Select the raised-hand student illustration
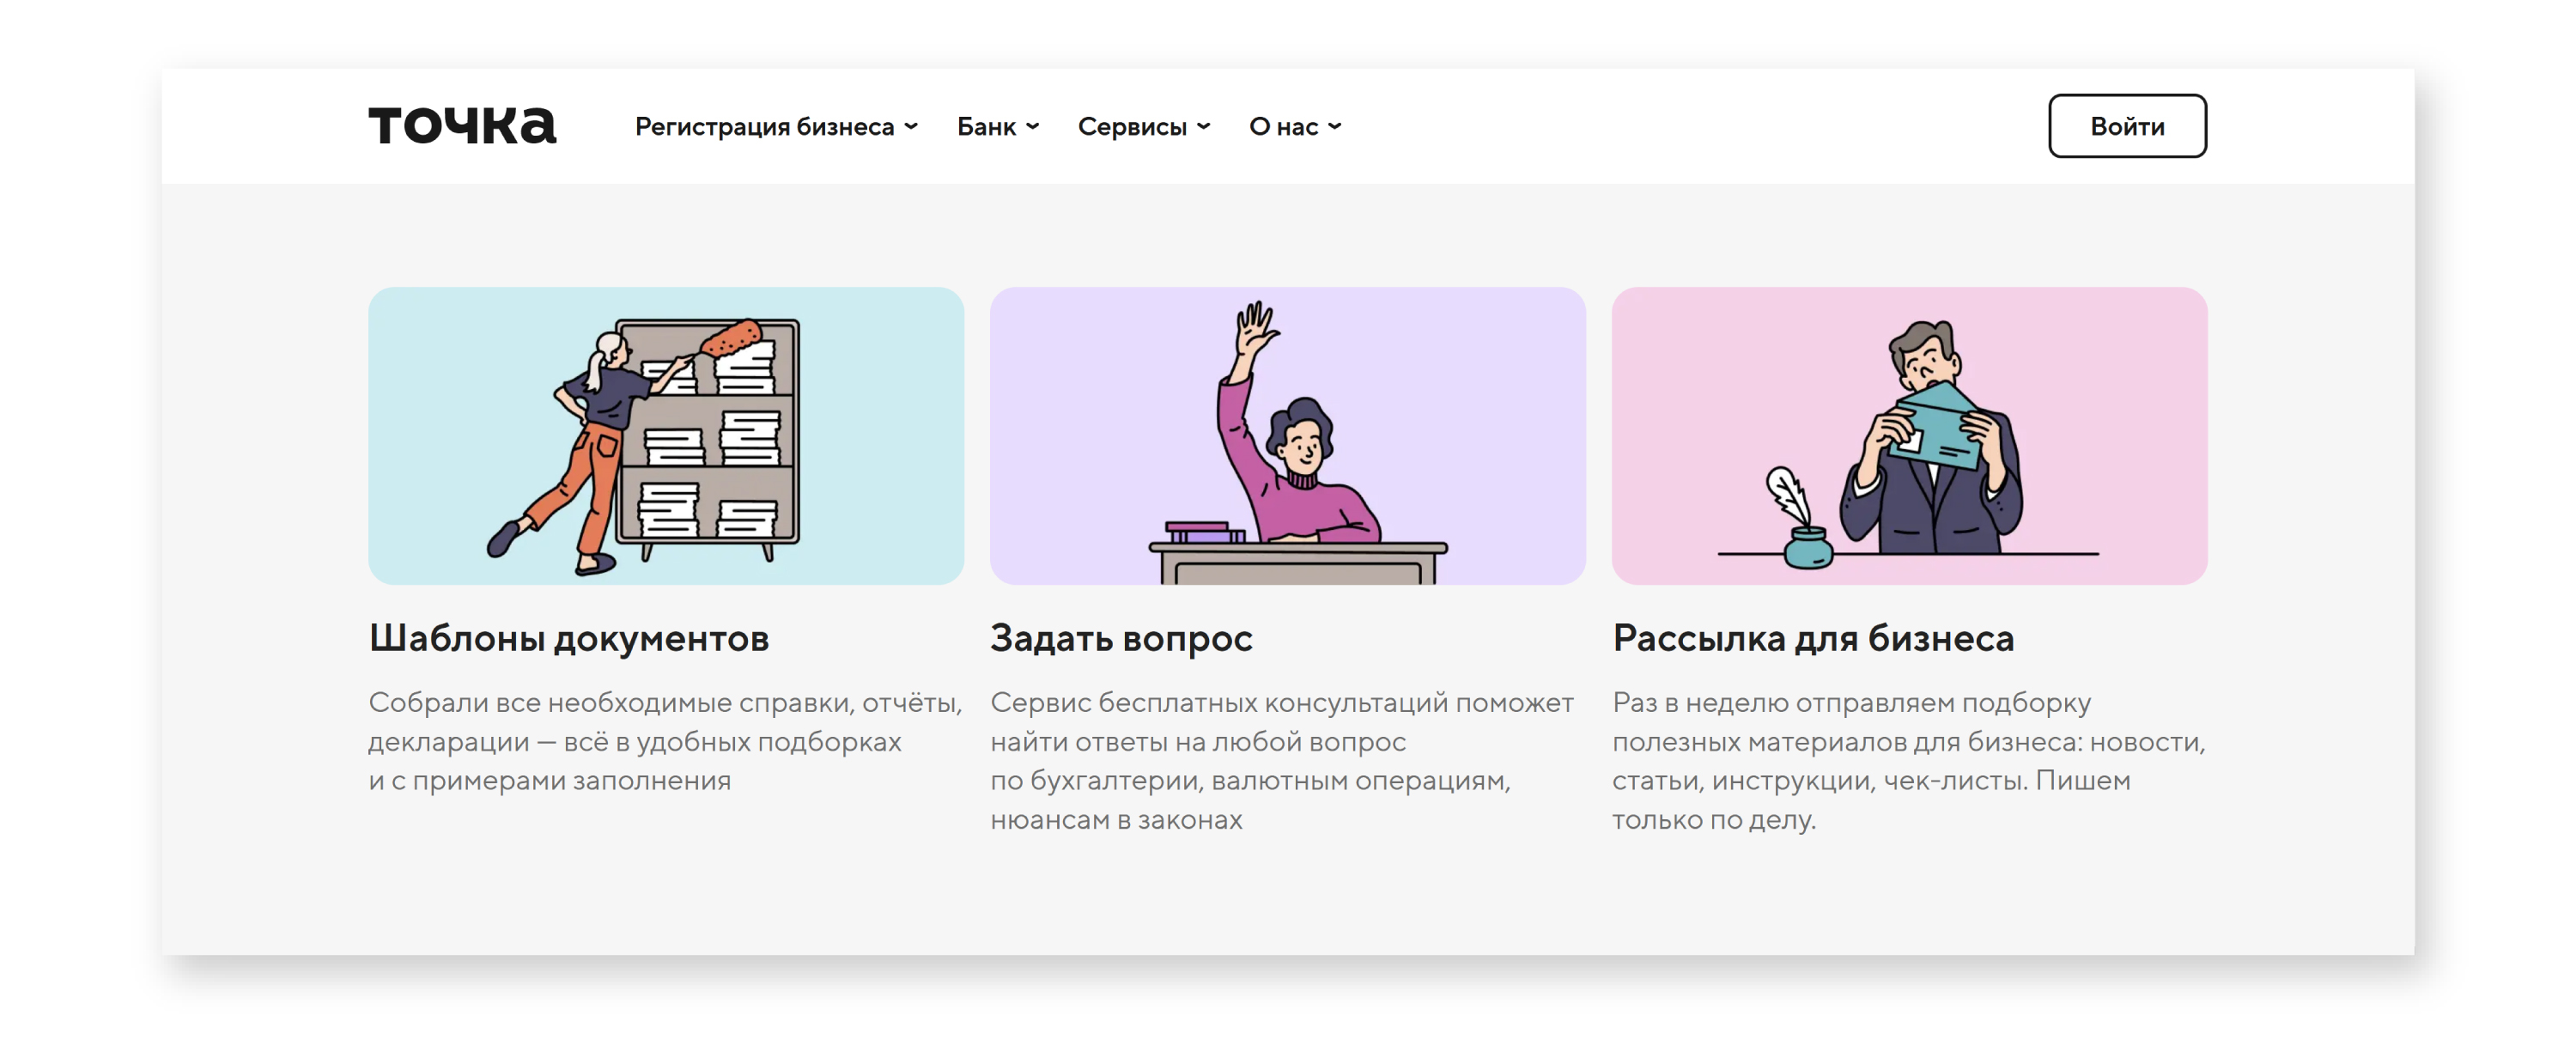2576x1046 pixels. [x=1288, y=436]
